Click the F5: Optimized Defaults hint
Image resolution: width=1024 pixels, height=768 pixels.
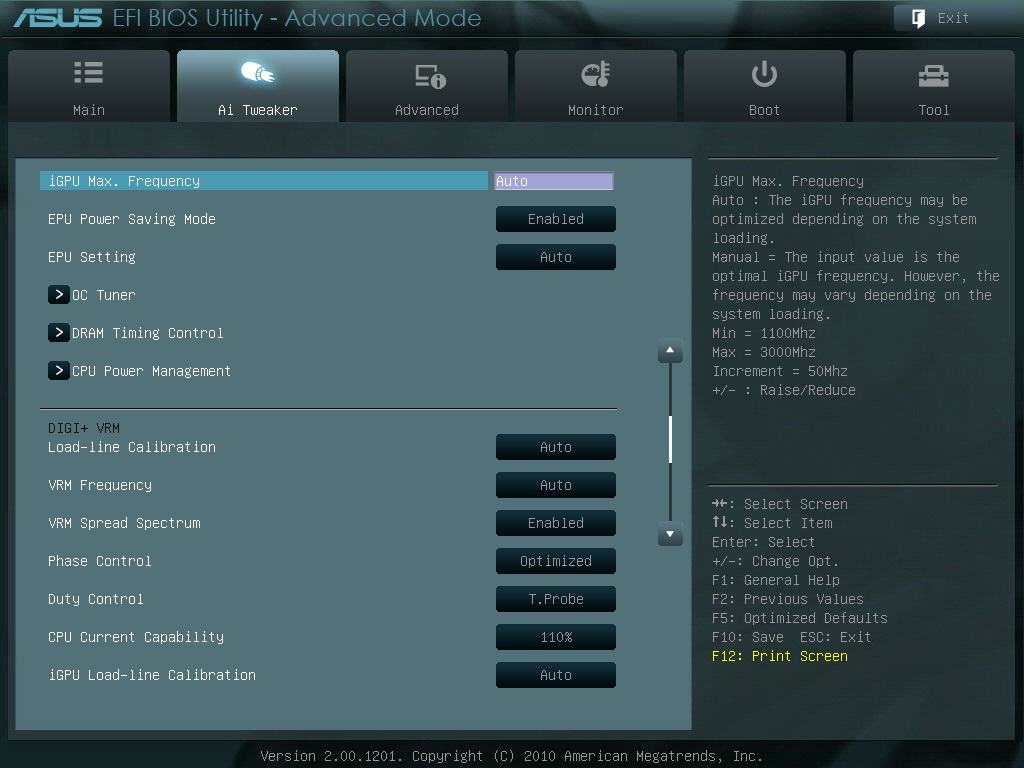click(x=800, y=618)
